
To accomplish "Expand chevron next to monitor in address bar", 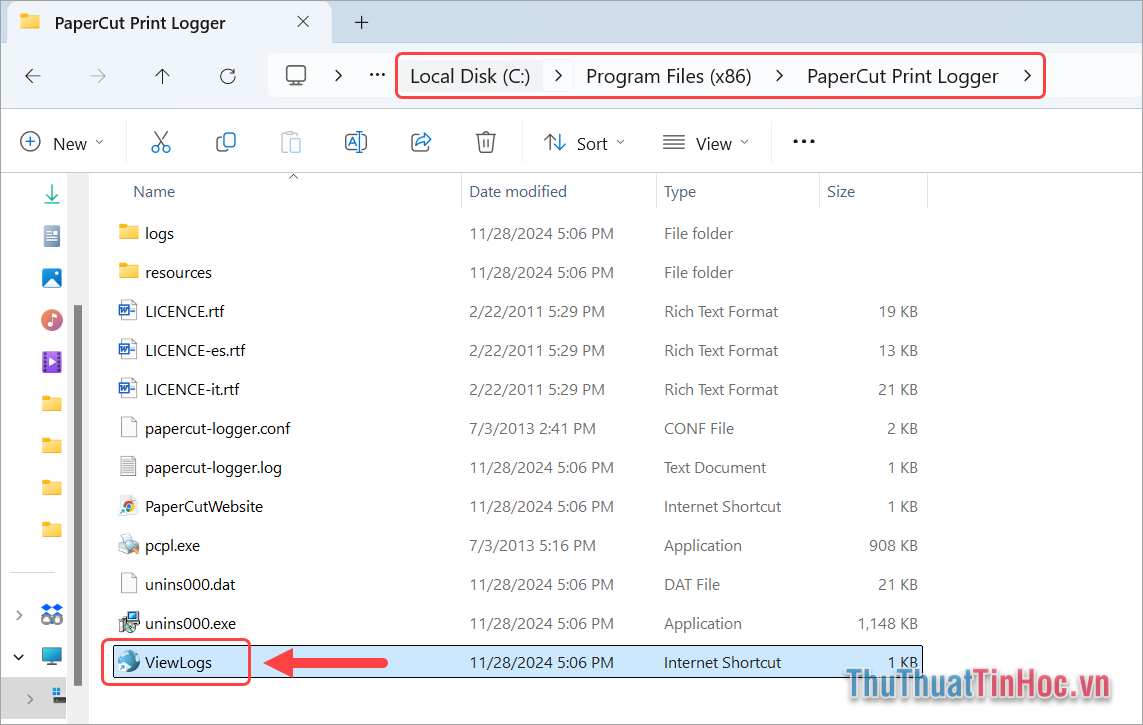I will tap(338, 75).
